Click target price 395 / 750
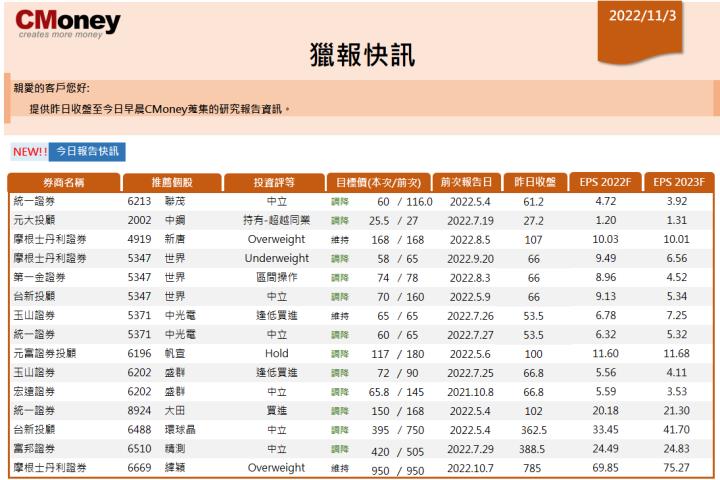 click(x=398, y=430)
